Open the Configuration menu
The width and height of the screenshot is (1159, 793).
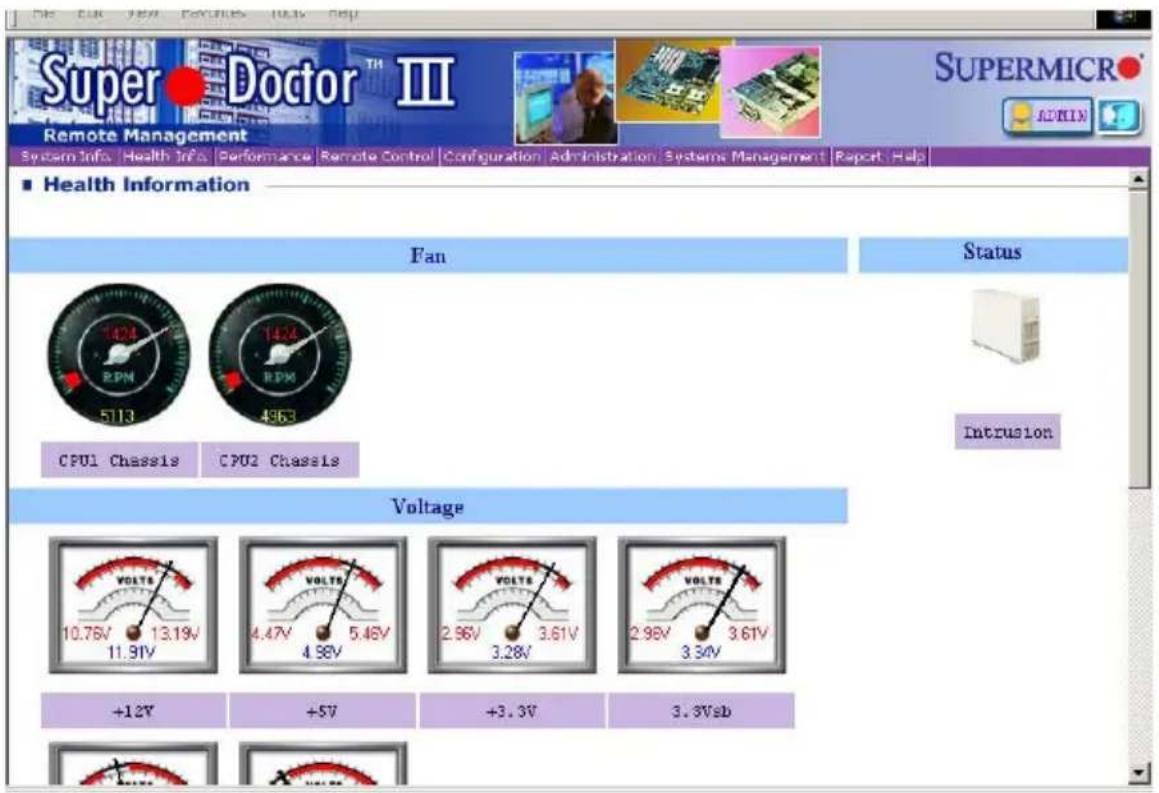pos(492,157)
